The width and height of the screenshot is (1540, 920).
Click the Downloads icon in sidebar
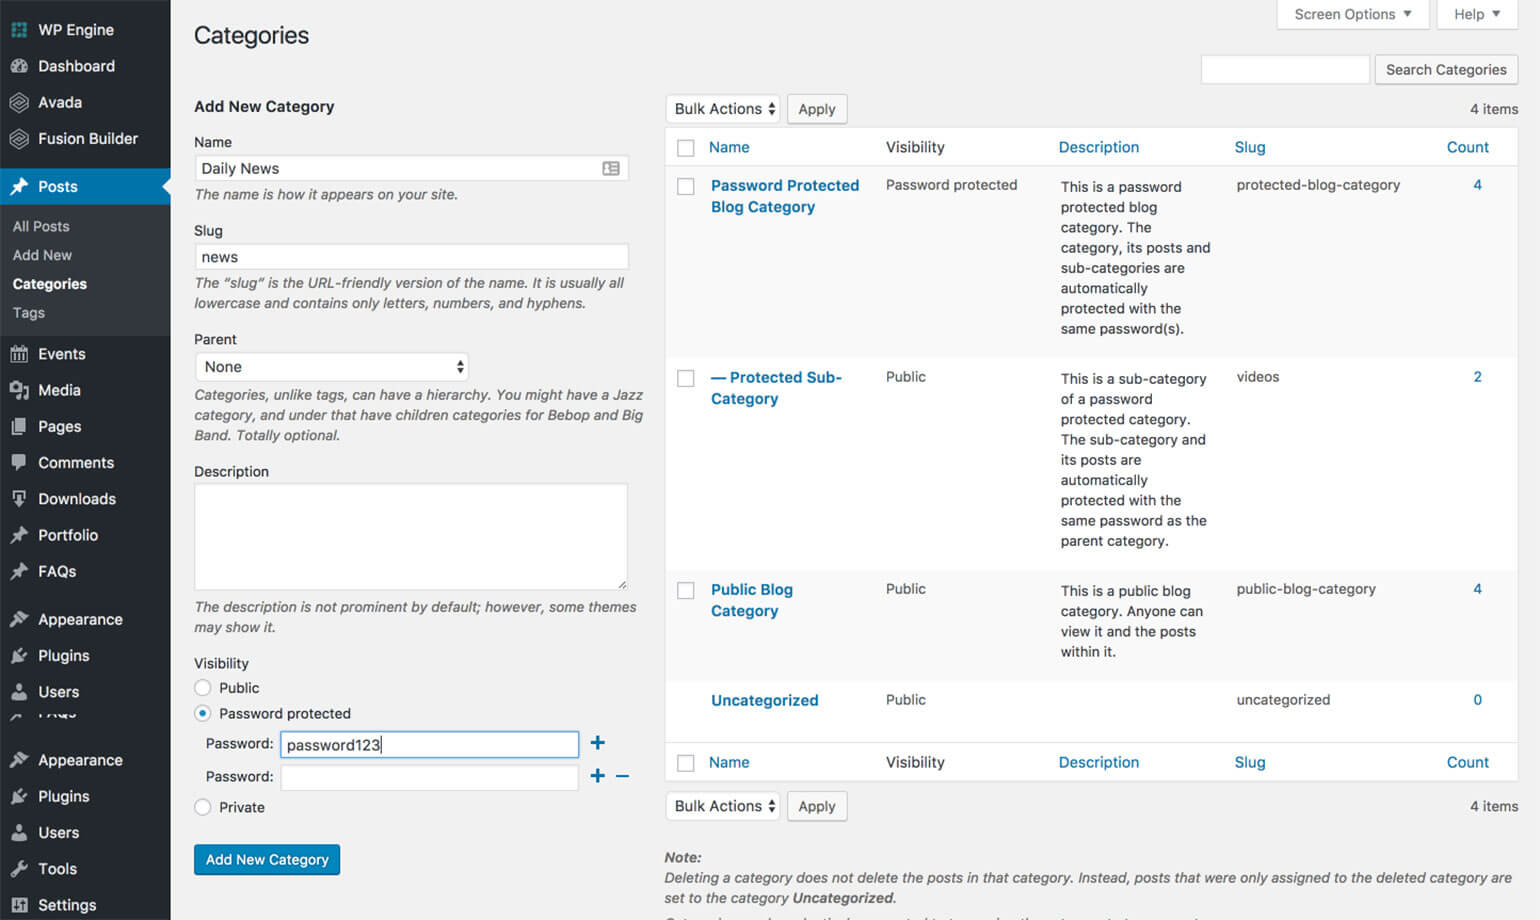click(x=19, y=498)
